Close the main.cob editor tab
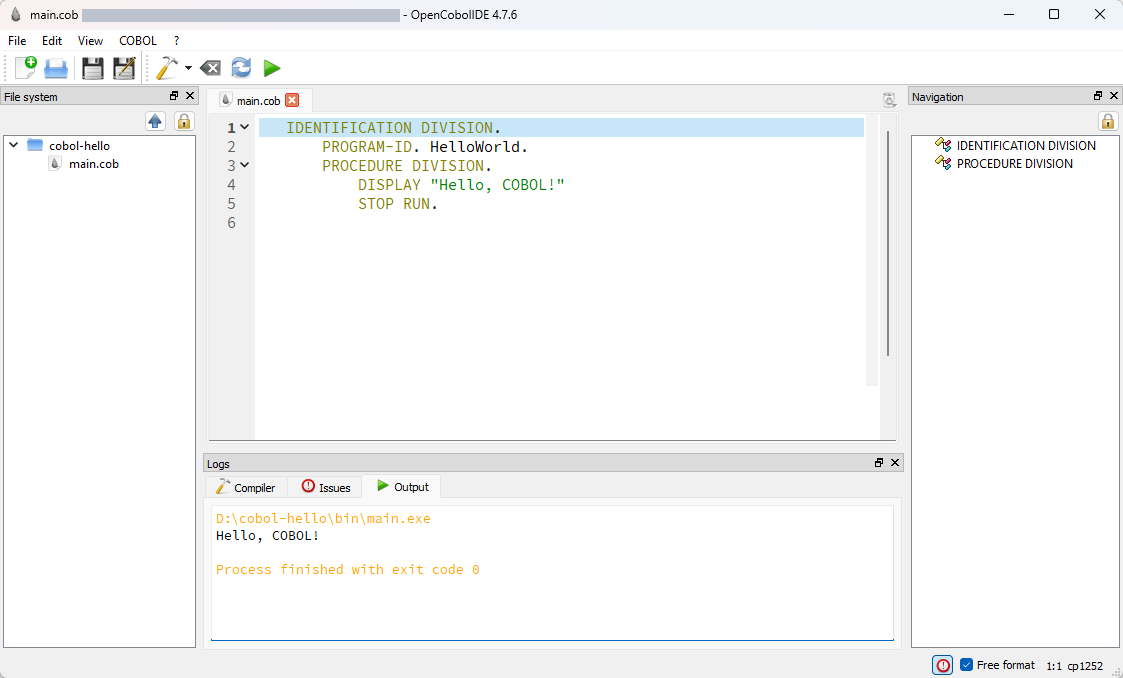 [292, 100]
